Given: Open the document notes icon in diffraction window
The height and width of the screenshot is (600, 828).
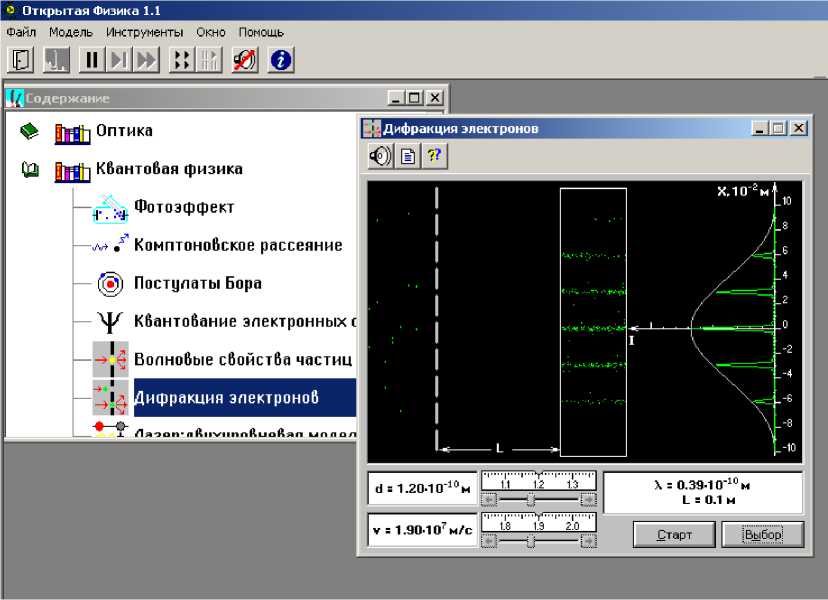Looking at the screenshot, I should (408, 156).
